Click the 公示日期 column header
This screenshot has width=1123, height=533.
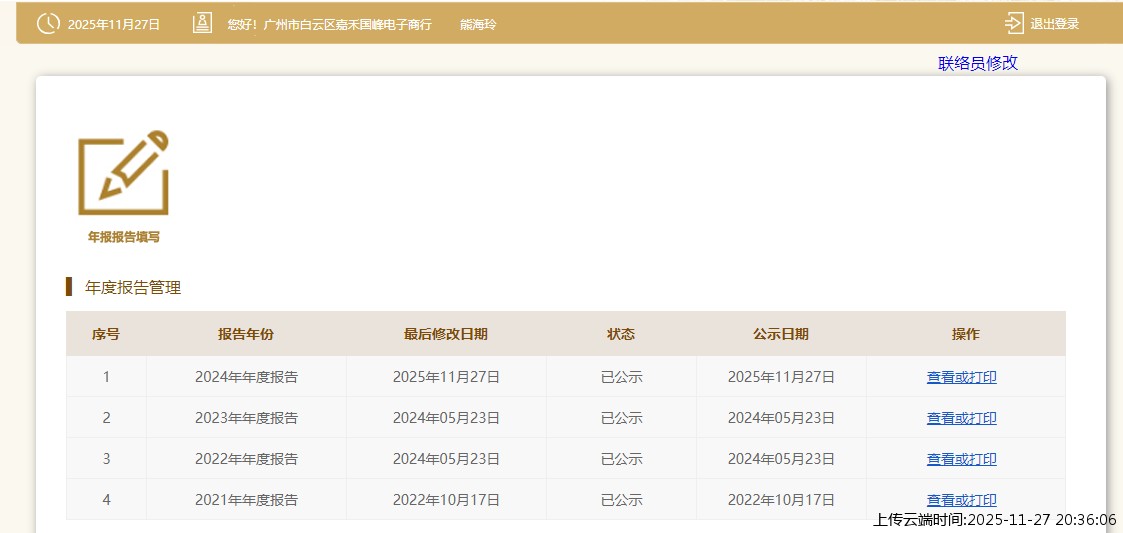click(781, 334)
